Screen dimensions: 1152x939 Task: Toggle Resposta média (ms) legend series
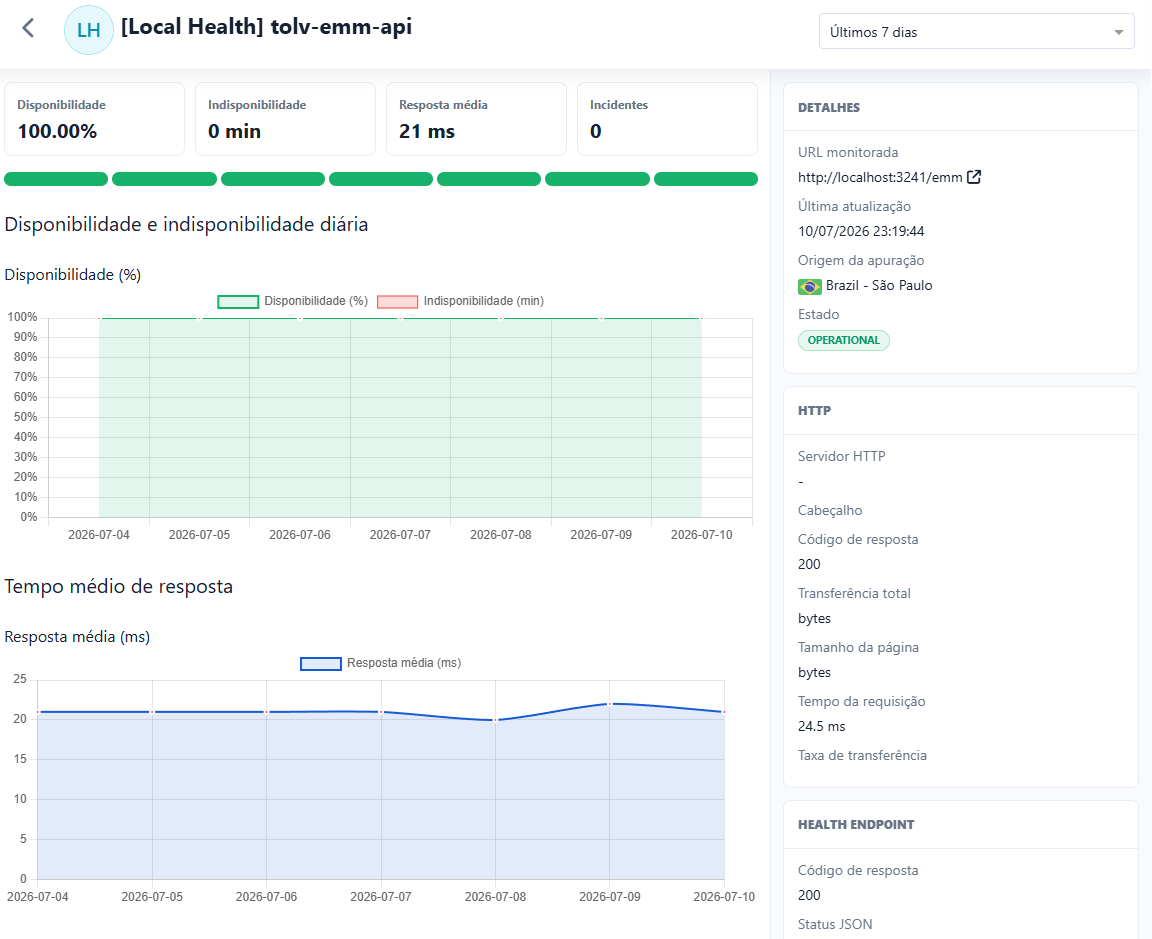(x=381, y=663)
